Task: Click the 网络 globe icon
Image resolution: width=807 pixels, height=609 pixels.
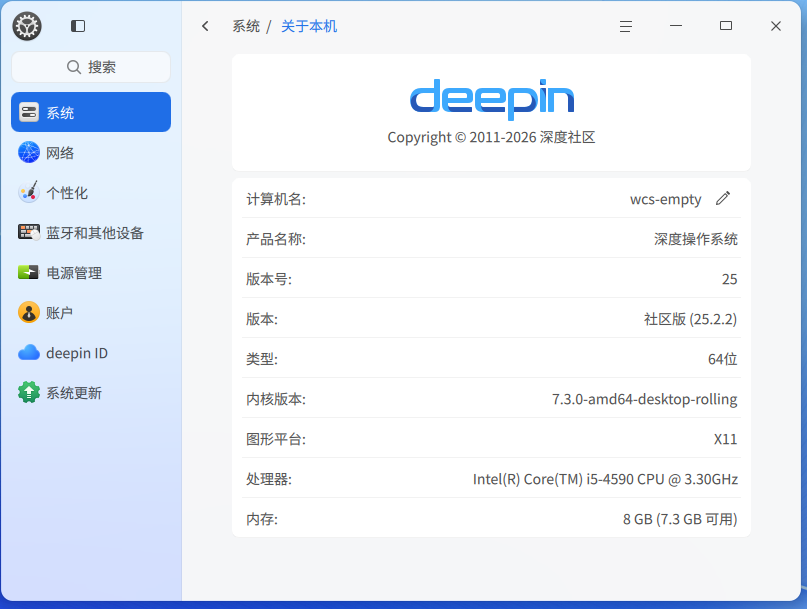Action: (x=29, y=152)
